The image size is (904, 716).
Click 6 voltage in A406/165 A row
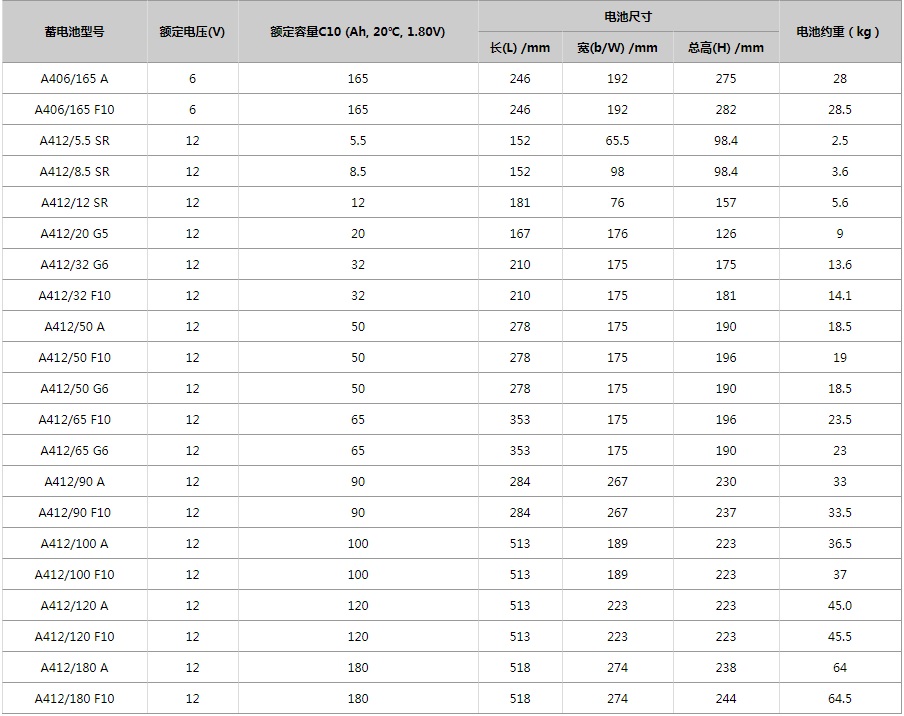click(192, 78)
